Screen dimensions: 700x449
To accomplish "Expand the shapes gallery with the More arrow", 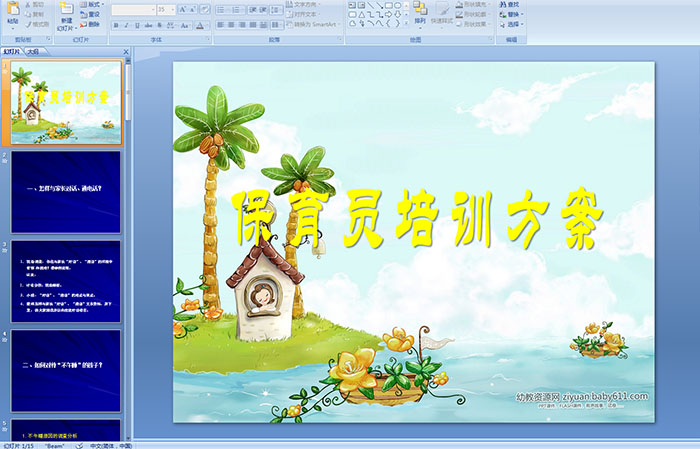I will point(406,23).
